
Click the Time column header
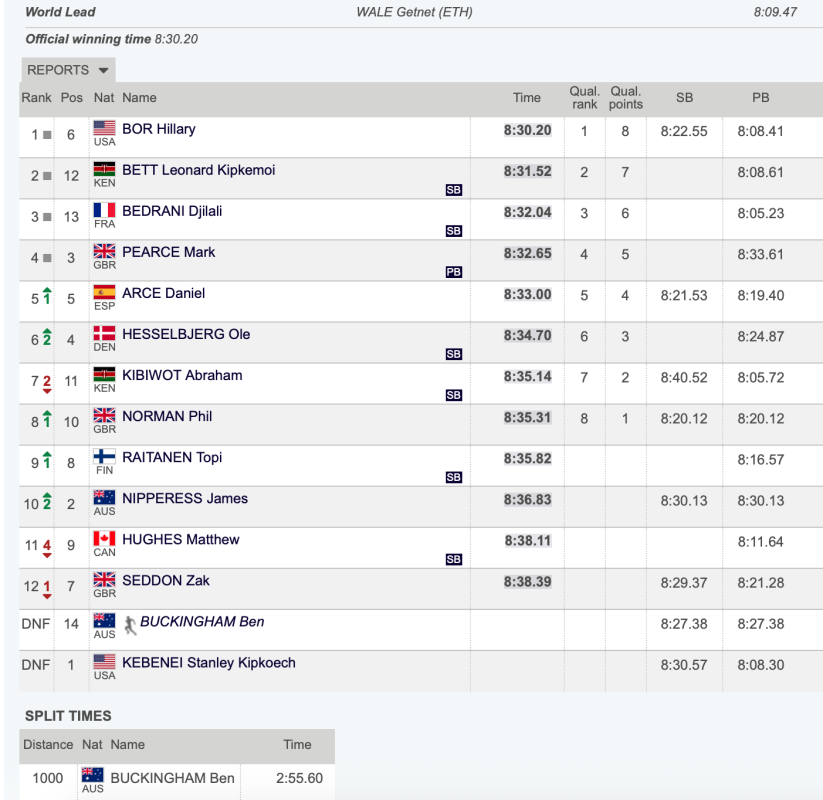[526, 98]
